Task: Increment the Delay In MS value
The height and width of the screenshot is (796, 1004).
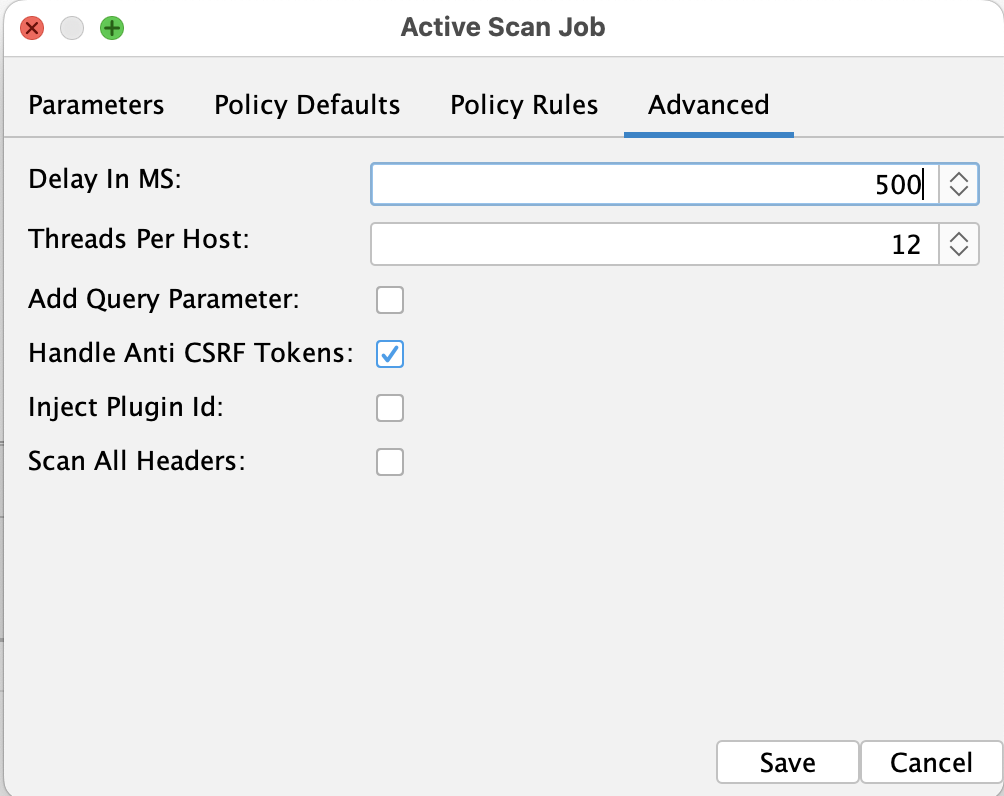Action: pyautogui.click(x=959, y=177)
